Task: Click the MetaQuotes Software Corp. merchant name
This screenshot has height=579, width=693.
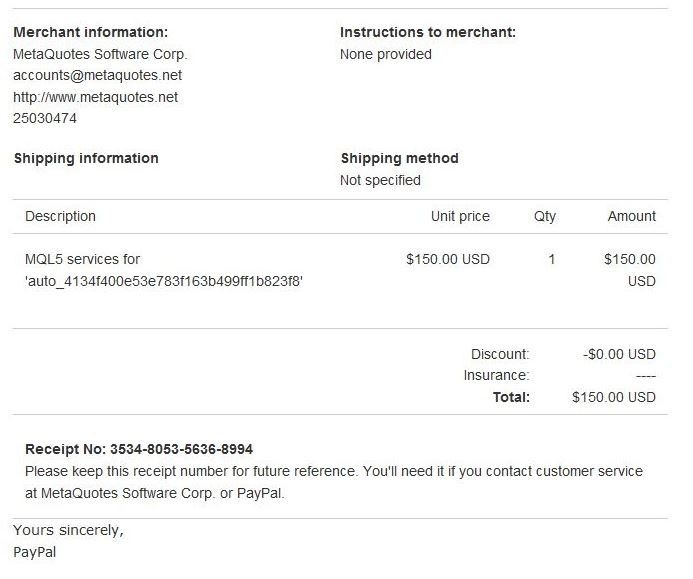Action: [100, 54]
